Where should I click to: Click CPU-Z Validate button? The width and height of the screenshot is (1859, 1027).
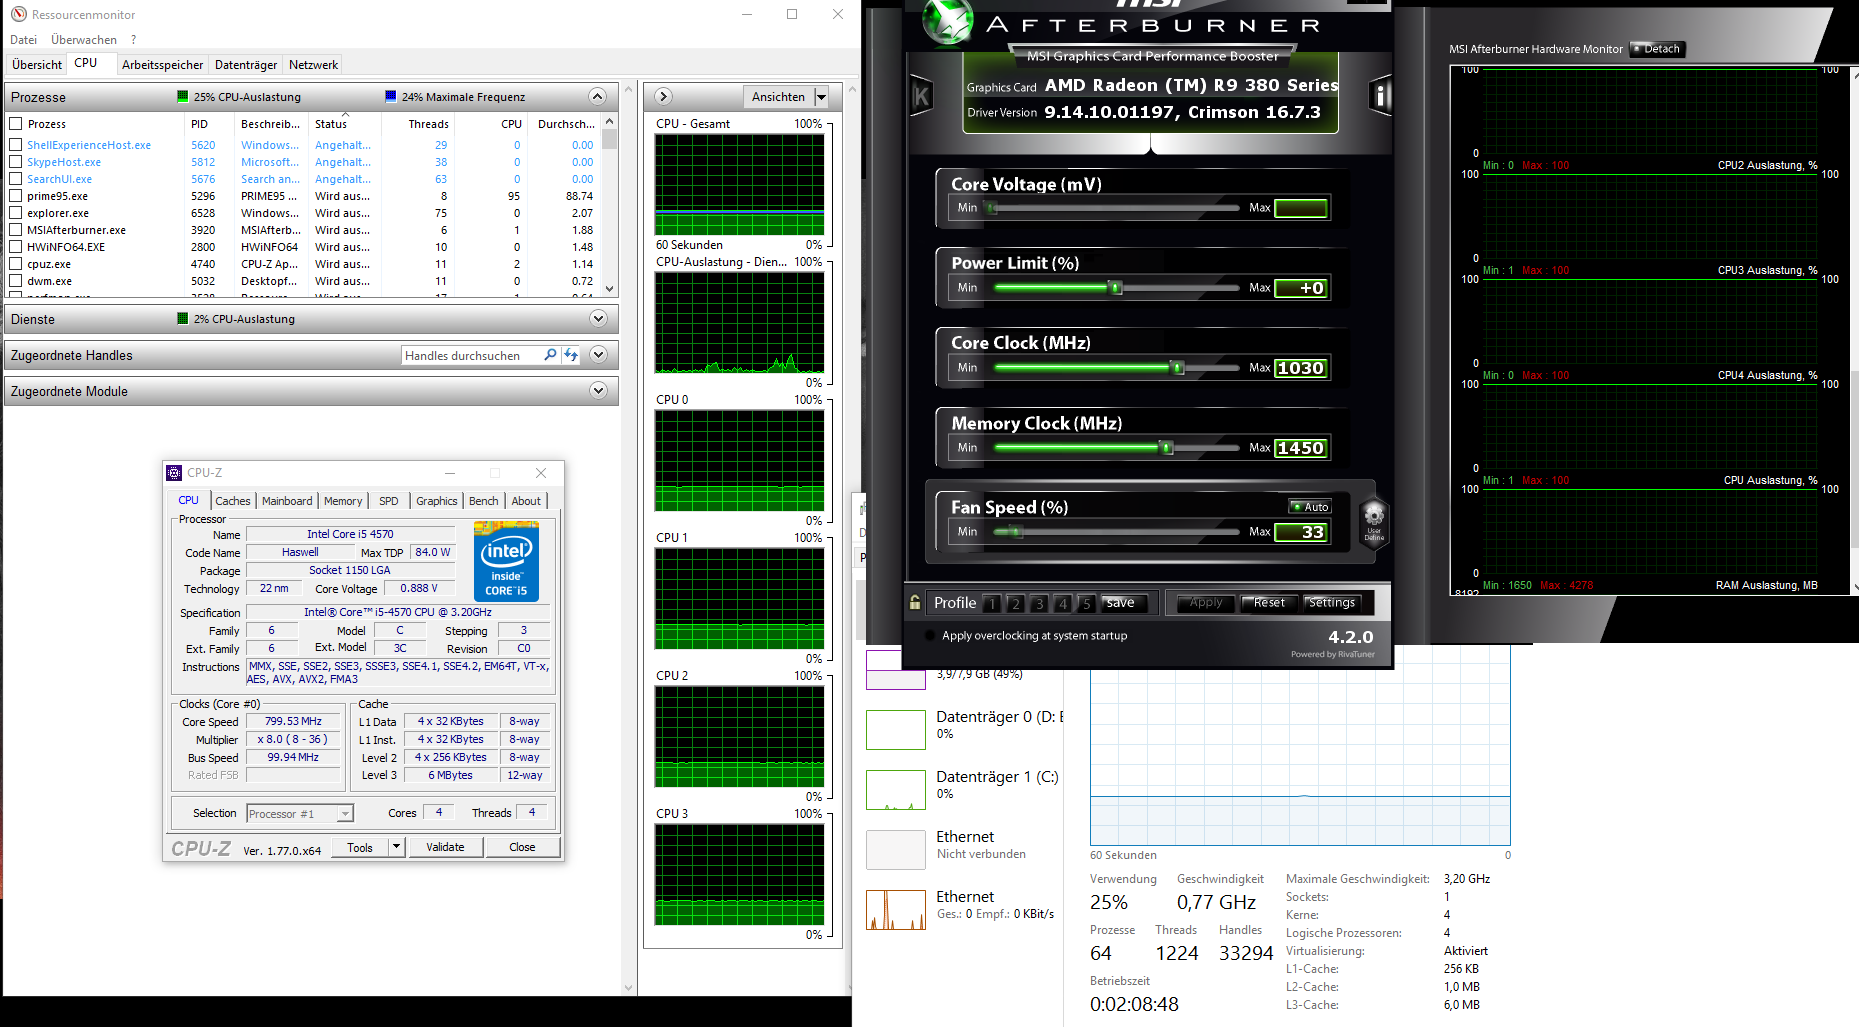(445, 847)
